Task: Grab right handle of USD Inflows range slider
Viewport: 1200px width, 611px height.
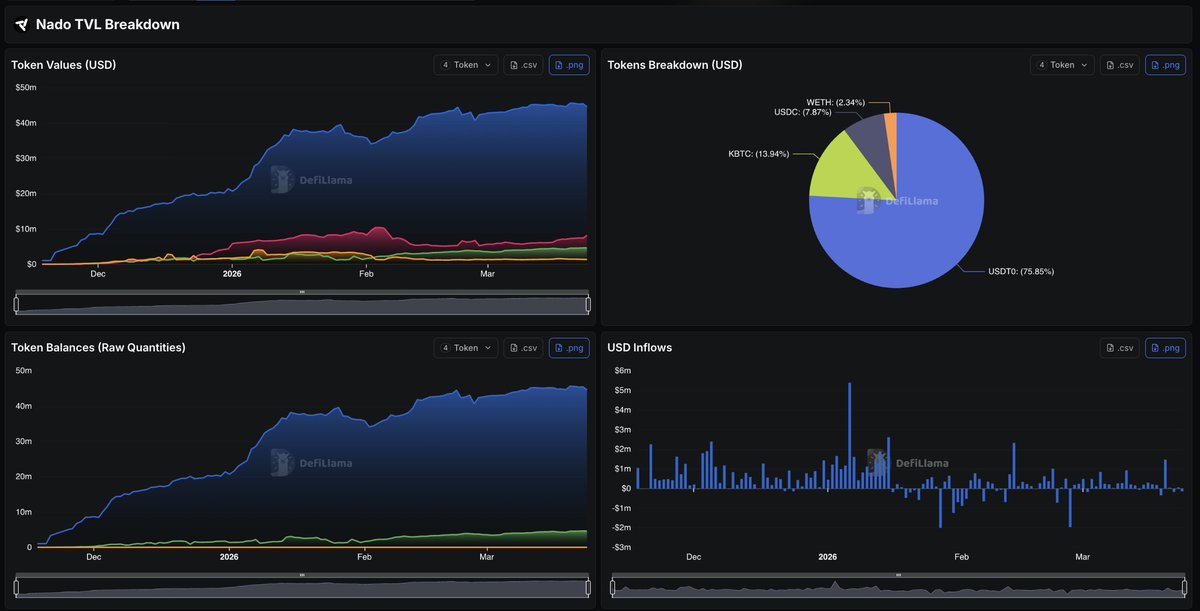Action: pyautogui.click(x=1185, y=587)
